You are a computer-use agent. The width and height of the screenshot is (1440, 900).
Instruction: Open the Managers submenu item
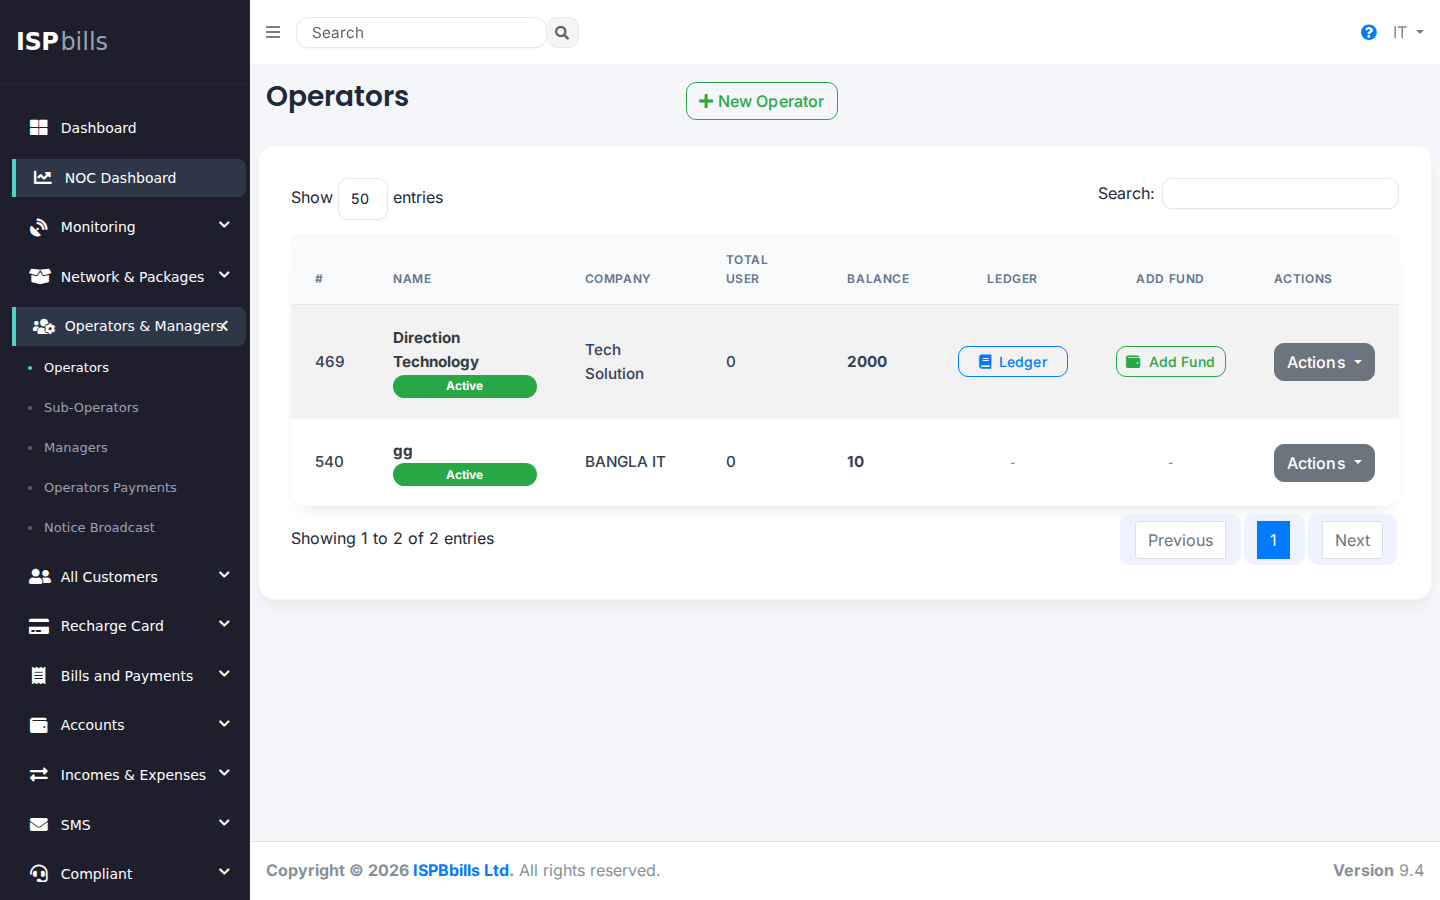(x=76, y=447)
